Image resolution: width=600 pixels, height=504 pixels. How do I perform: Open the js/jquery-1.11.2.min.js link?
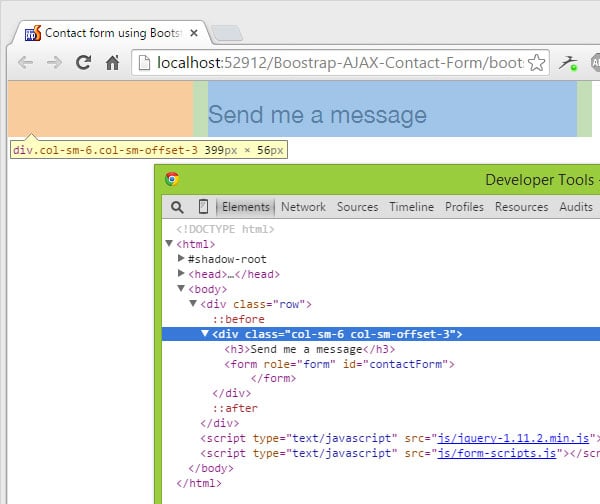click(513, 438)
